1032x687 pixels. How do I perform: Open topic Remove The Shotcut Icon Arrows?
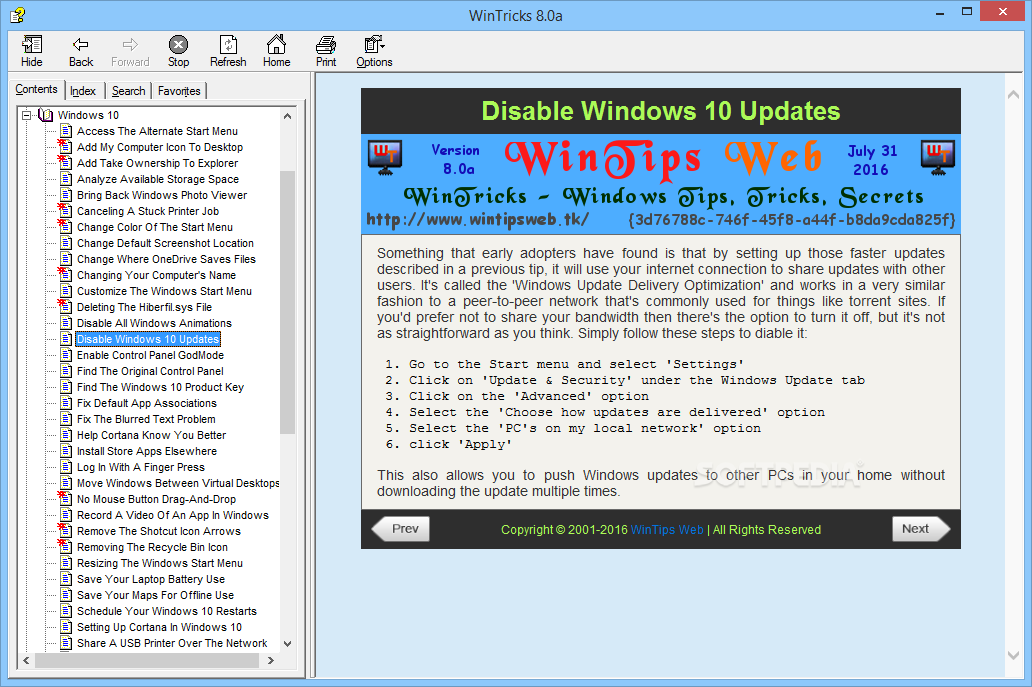click(159, 531)
